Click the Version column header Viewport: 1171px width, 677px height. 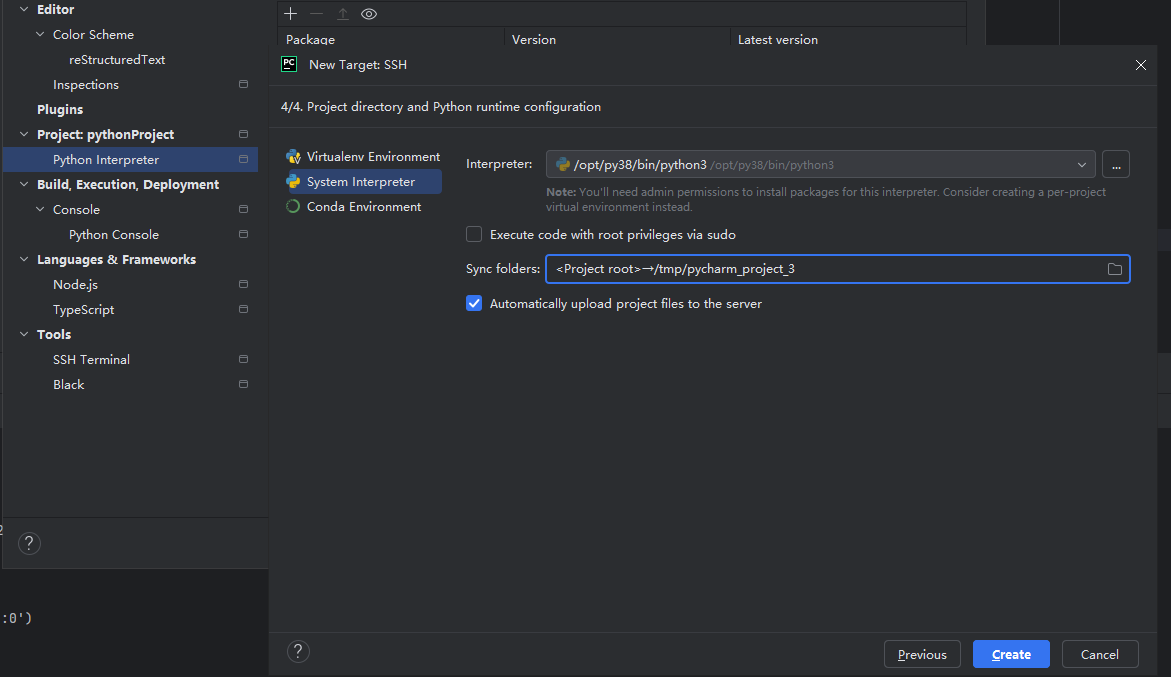coord(534,40)
